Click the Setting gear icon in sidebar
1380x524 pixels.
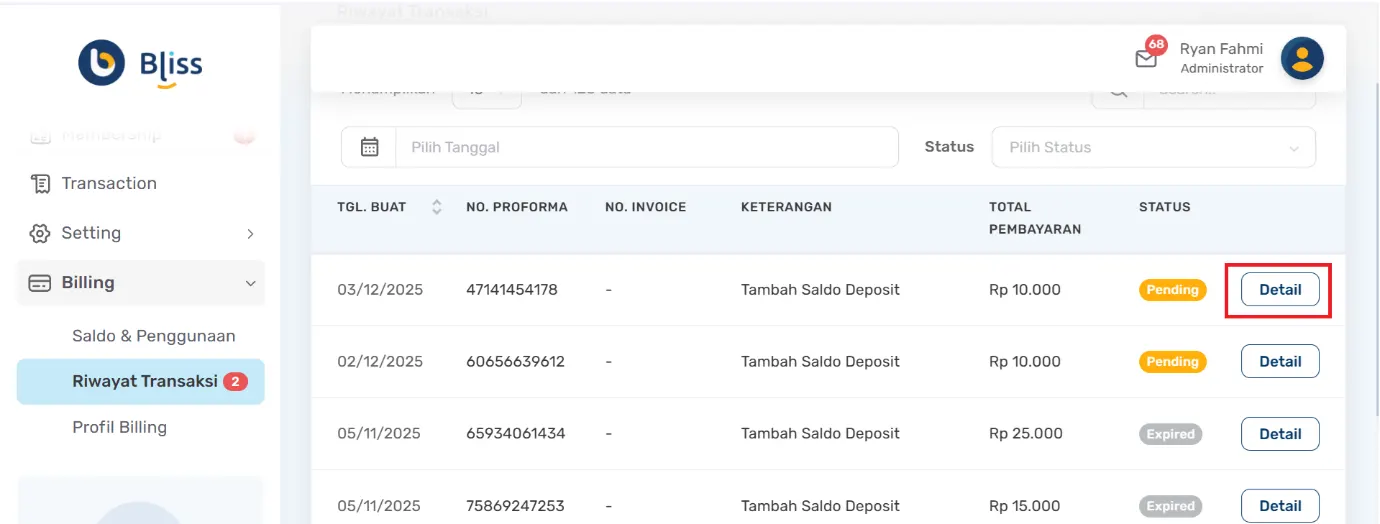pos(40,233)
